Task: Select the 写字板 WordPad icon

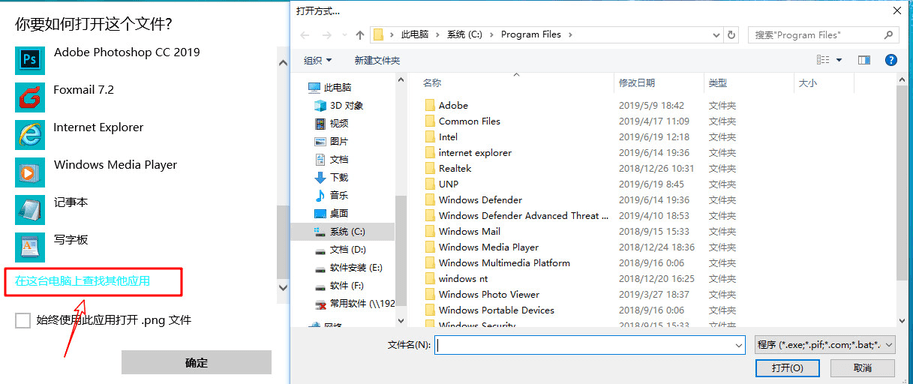Action: click(x=30, y=246)
